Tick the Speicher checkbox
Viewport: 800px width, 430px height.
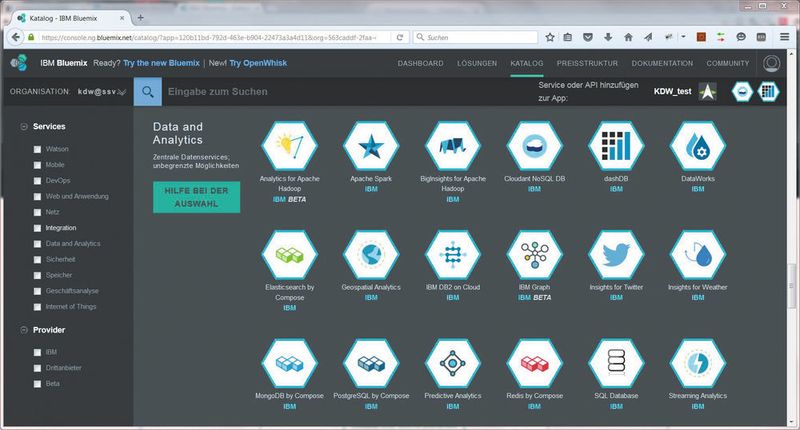coord(37,276)
